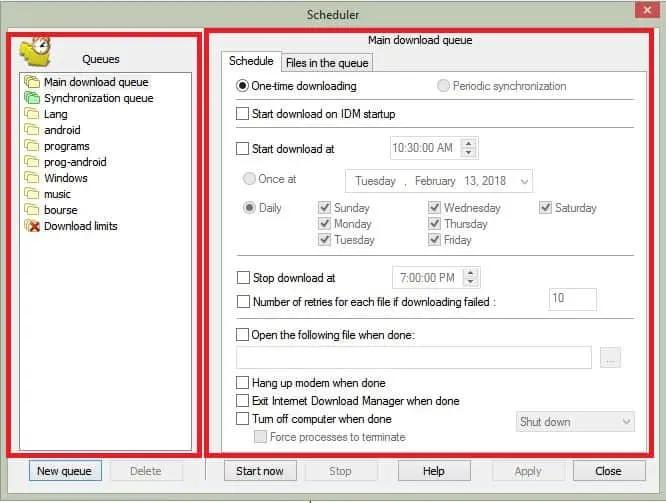Check the Stop download at box
The height and width of the screenshot is (503, 666).
pos(243,278)
